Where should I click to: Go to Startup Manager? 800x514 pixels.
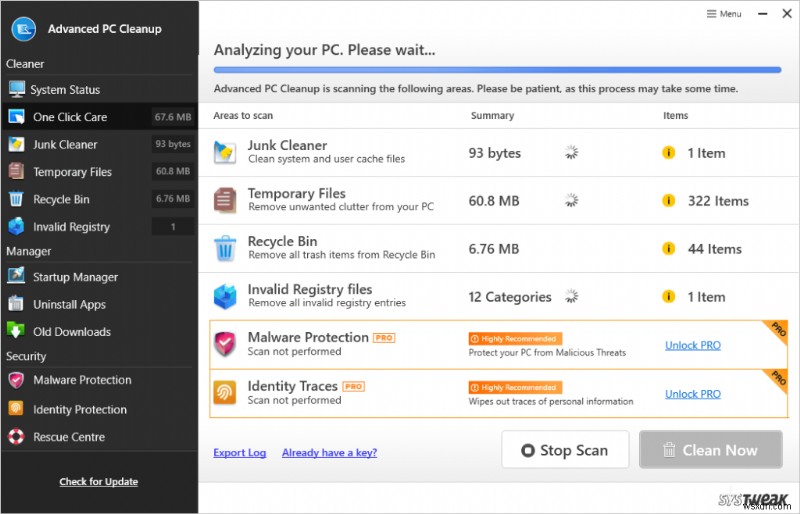pos(99,277)
